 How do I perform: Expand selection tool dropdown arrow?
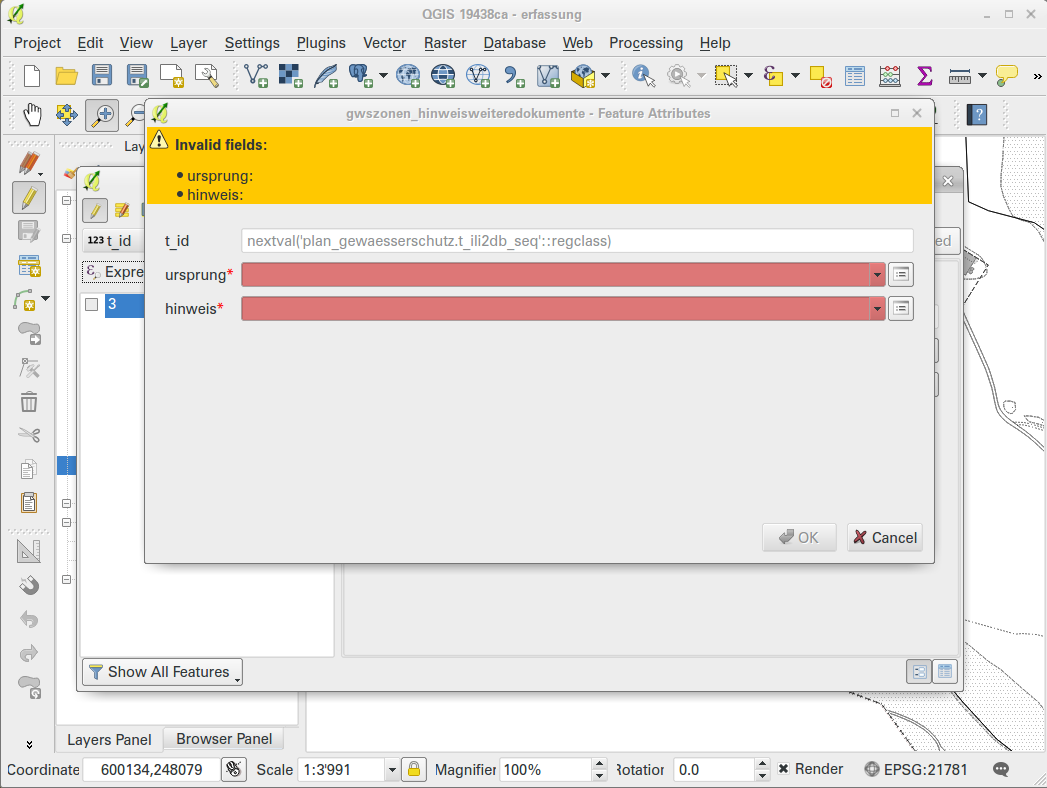(749, 75)
